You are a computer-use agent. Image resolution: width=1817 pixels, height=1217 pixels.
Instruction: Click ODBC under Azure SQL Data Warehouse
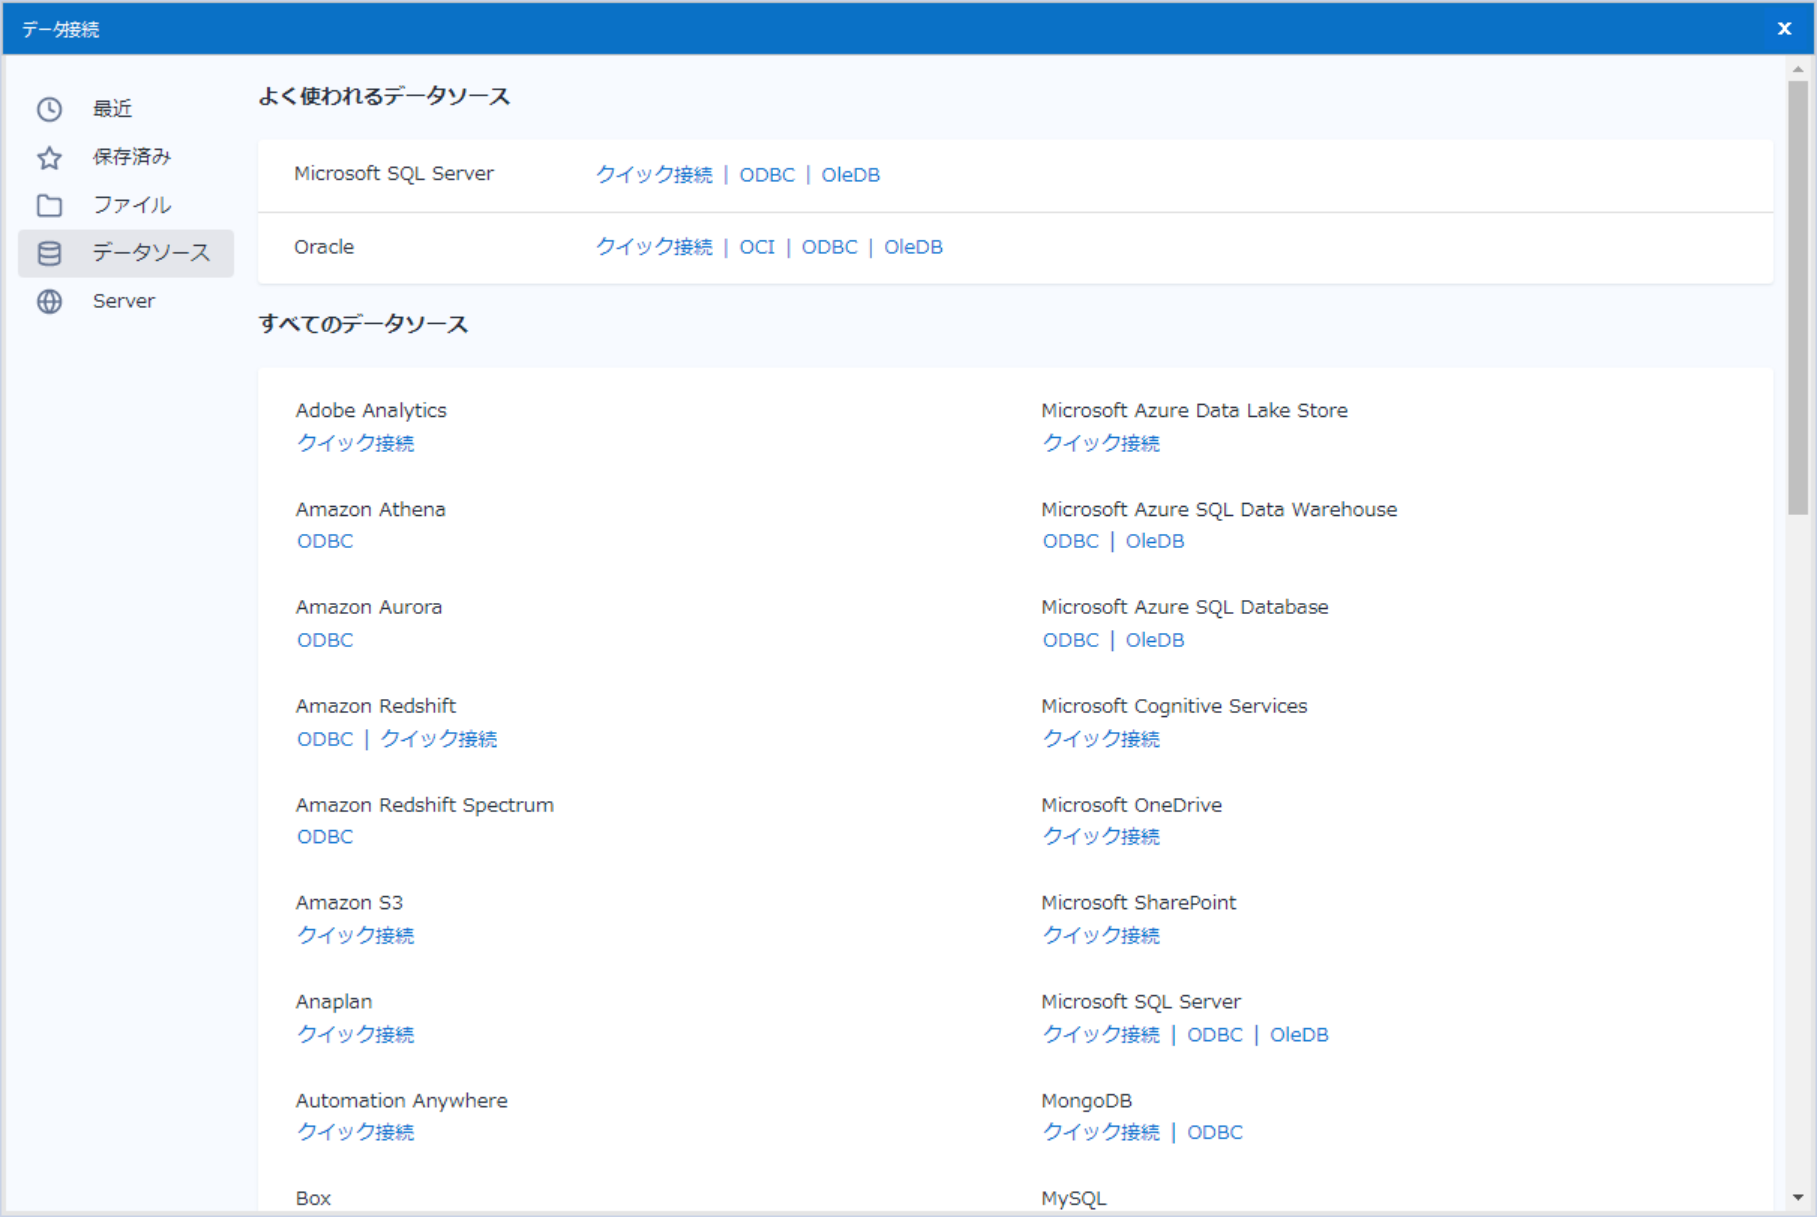click(x=1071, y=541)
